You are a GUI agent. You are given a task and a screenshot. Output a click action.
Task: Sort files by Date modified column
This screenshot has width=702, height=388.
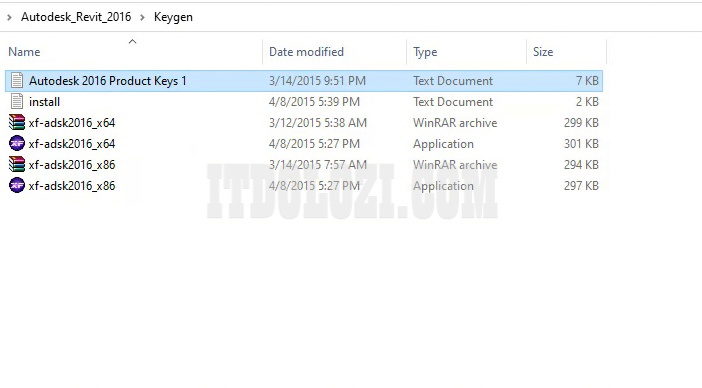306,52
